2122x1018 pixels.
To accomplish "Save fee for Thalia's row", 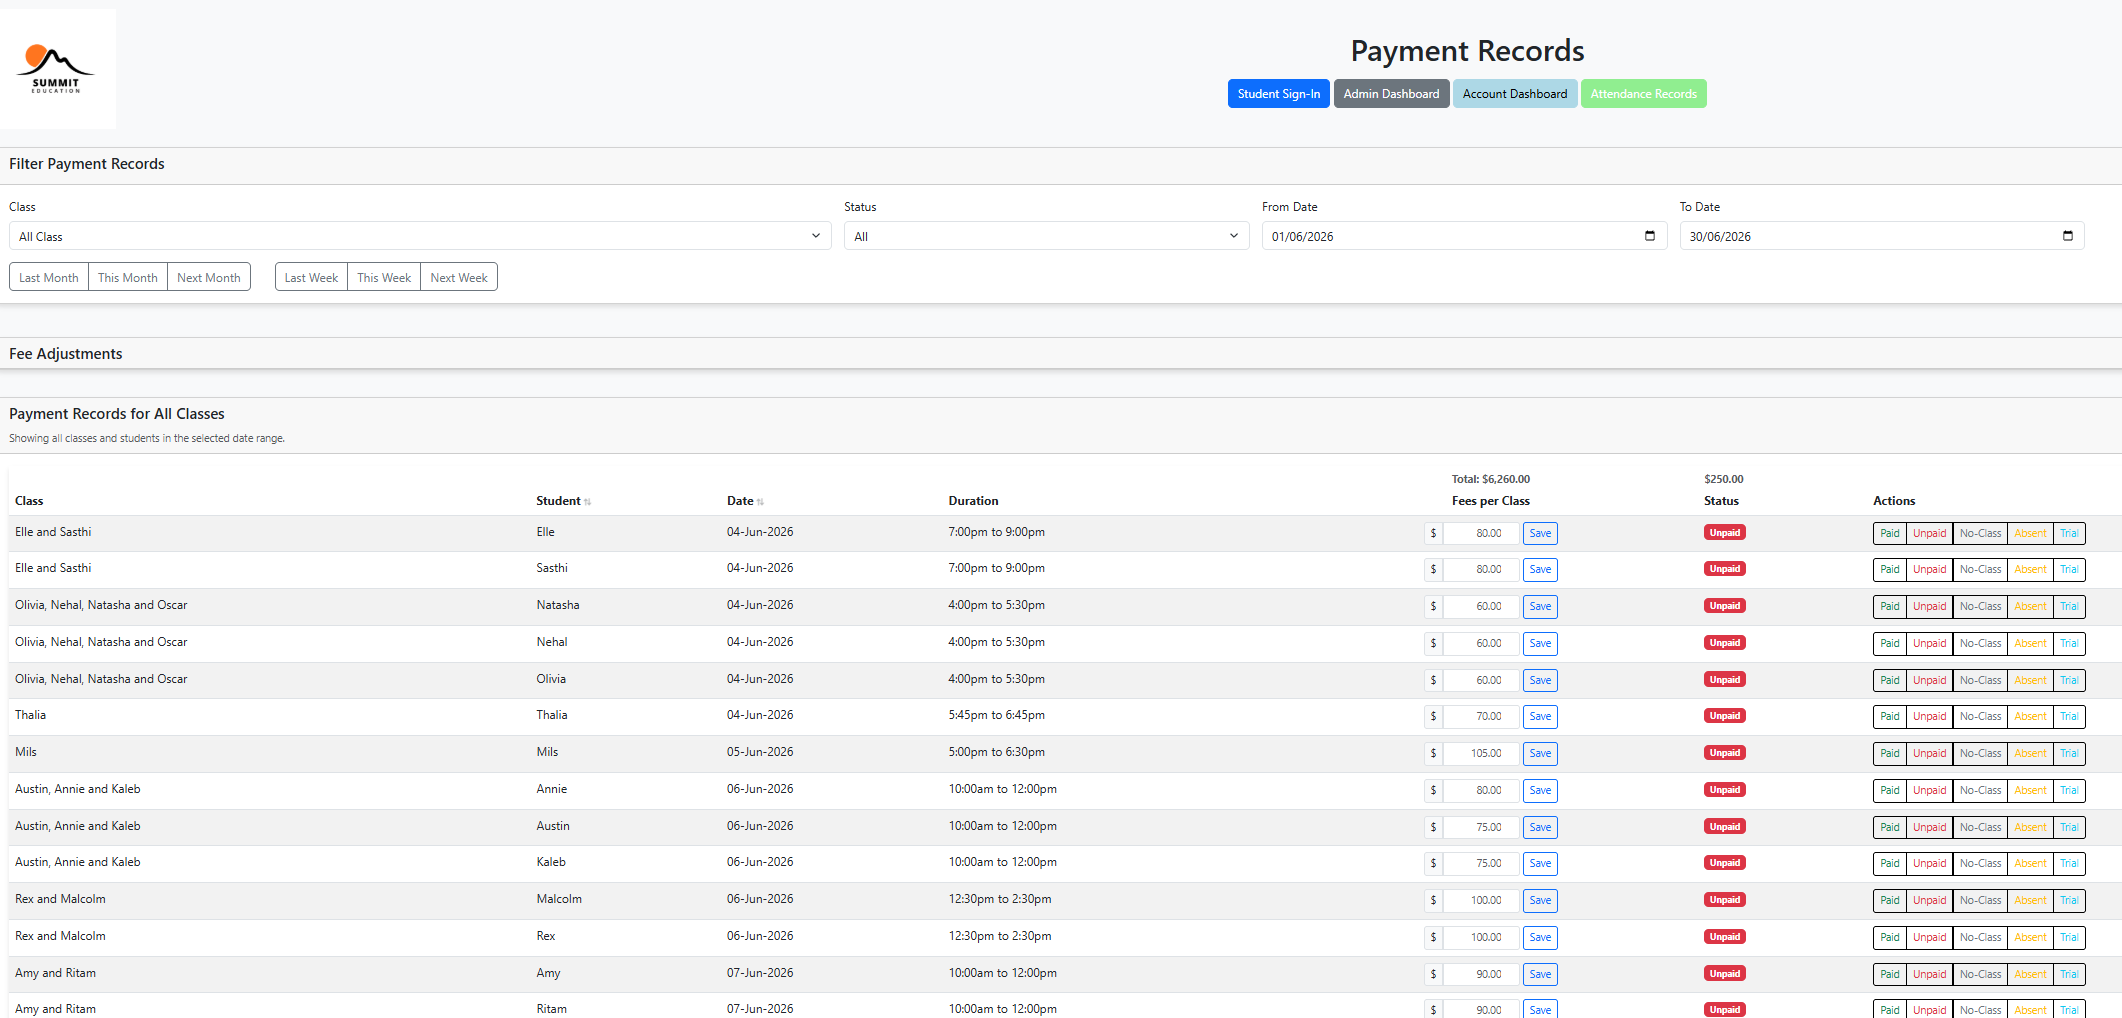I will 1540,716.
